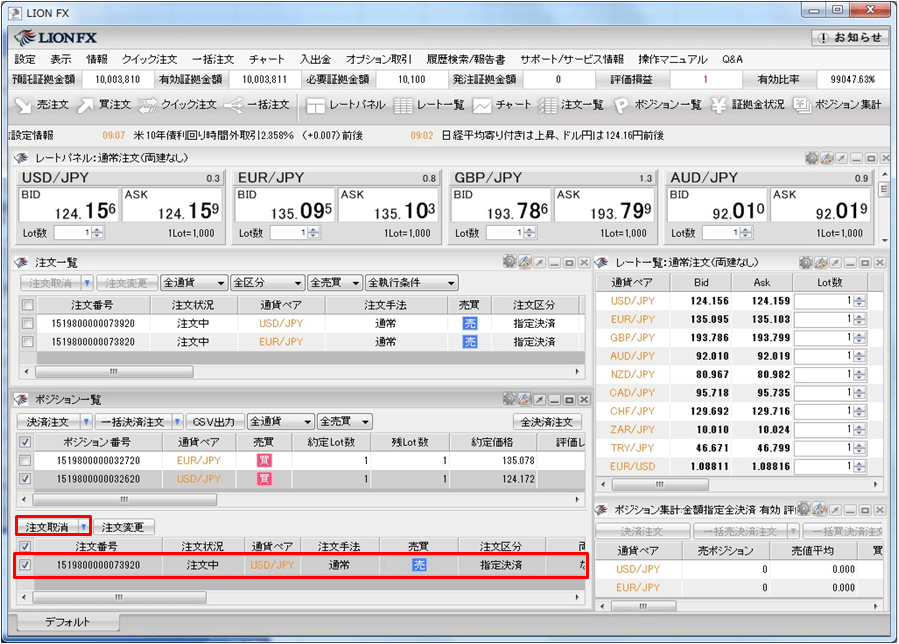
Task: Toggle select-all checkbox in 注文一覧 header
Action: (28, 305)
